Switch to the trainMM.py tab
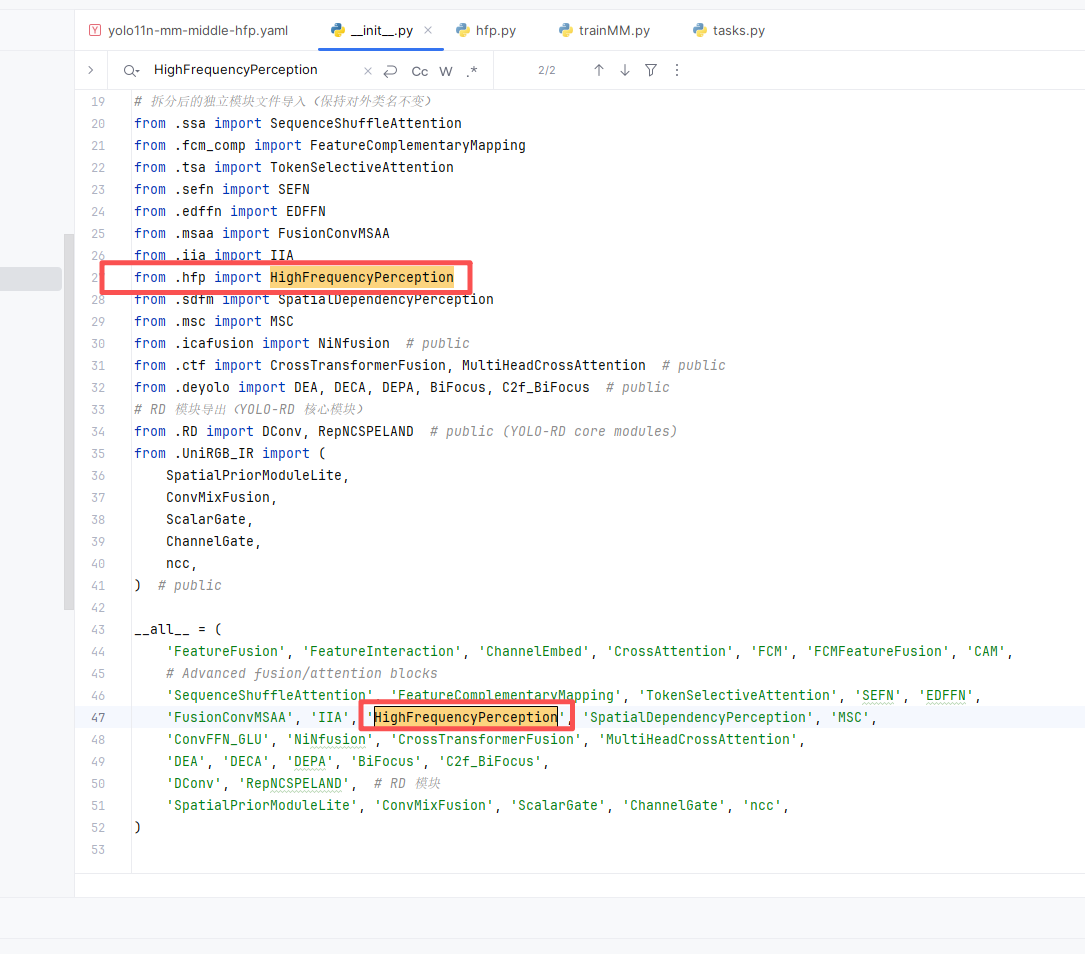1085x954 pixels. pos(605,30)
